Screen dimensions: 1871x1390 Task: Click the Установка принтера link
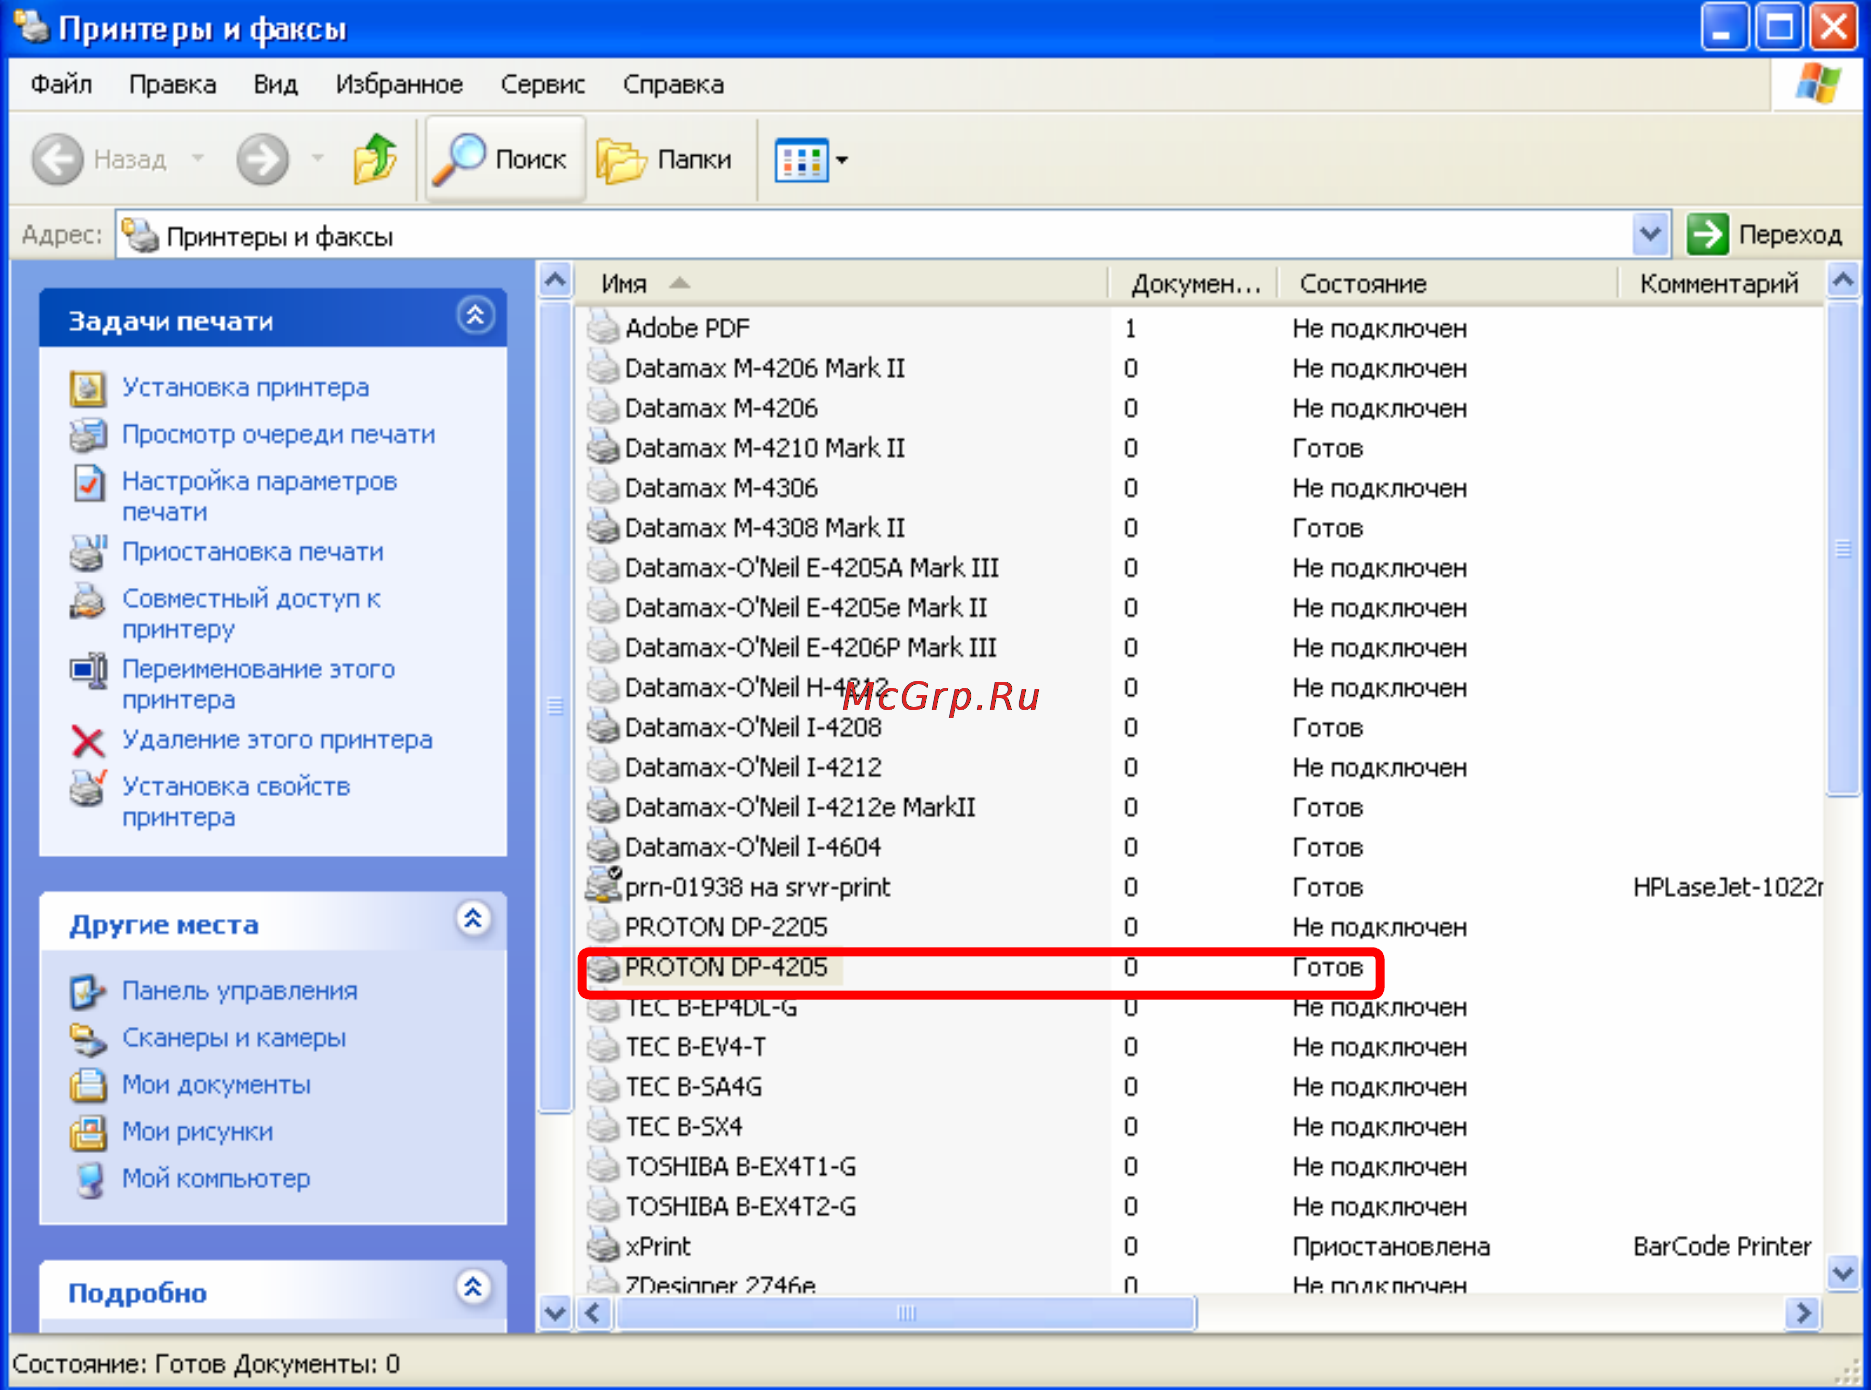pos(245,388)
